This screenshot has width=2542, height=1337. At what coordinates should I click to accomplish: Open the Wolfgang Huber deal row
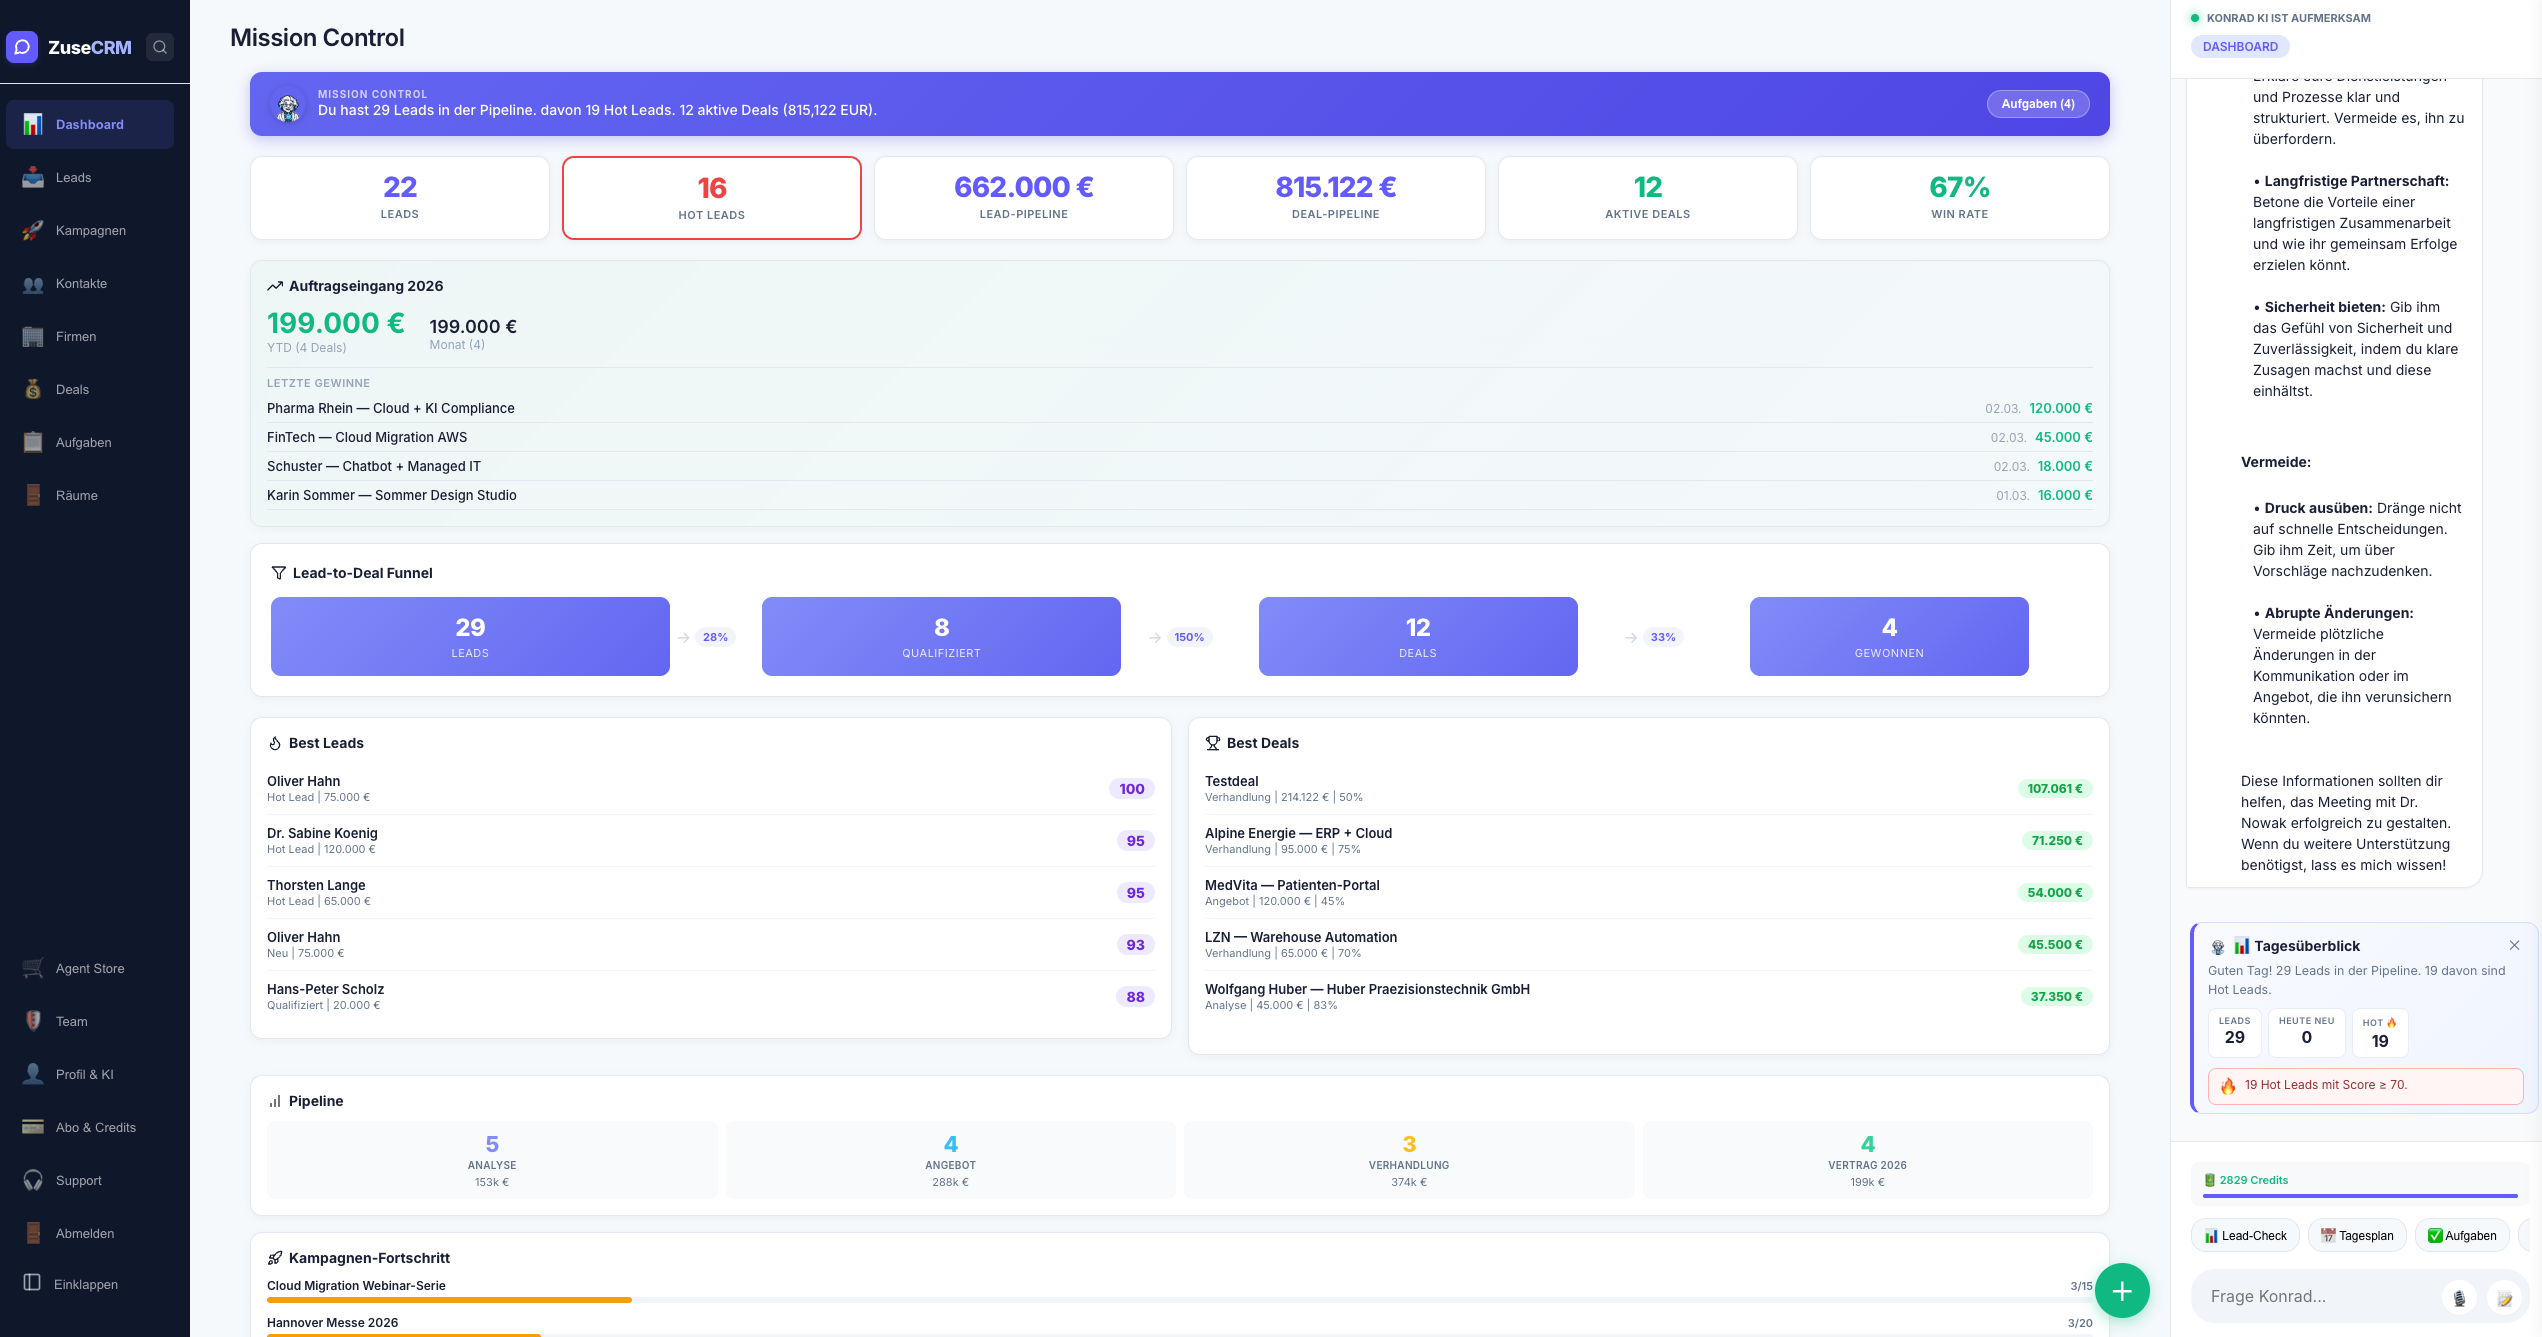1649,996
